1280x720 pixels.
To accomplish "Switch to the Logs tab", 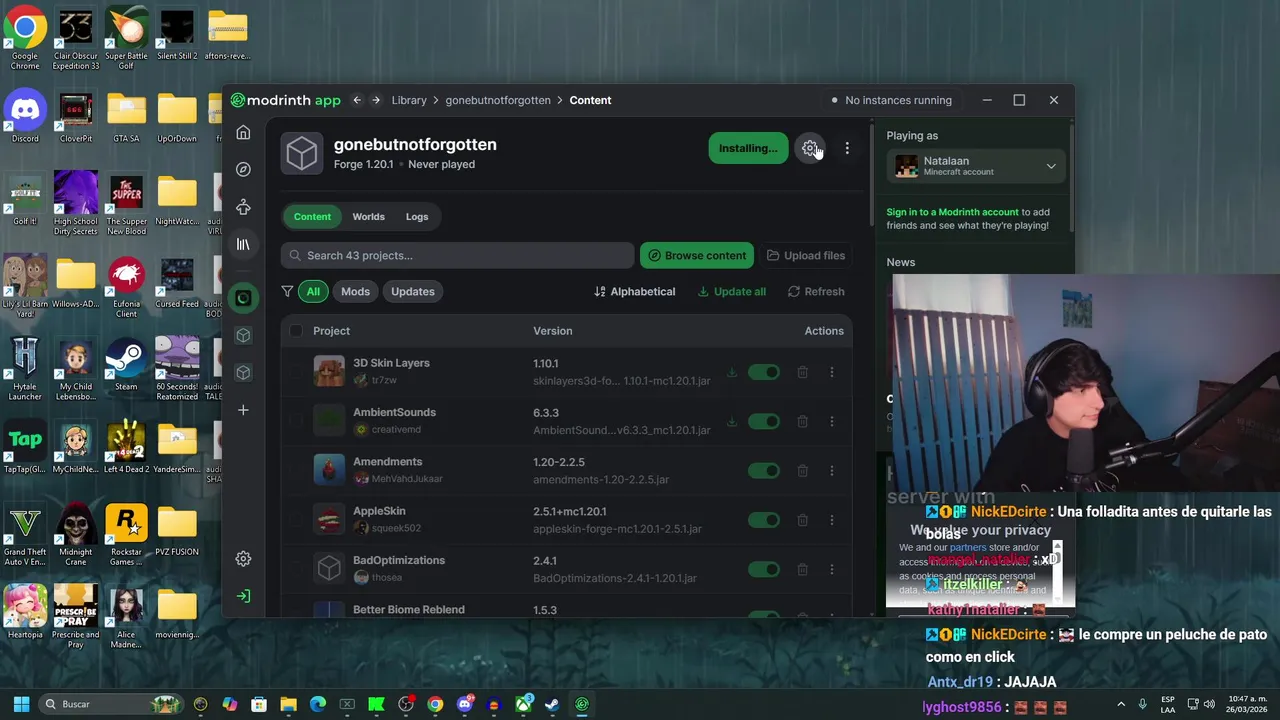I will click(417, 216).
